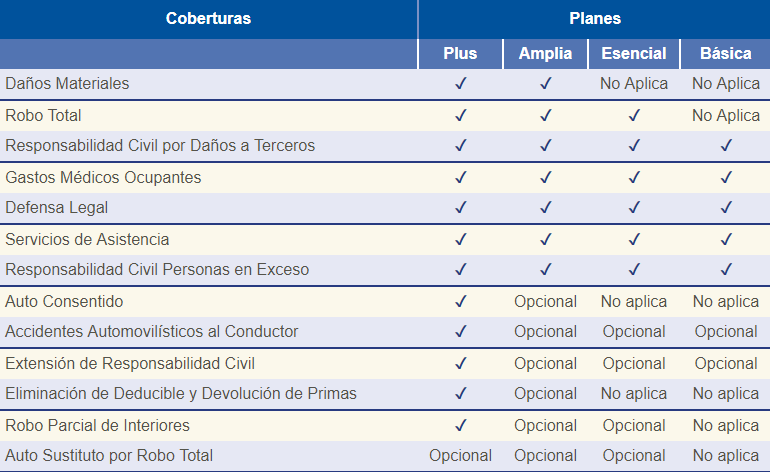
Task: Click the Planes header
Action: click(595, 18)
